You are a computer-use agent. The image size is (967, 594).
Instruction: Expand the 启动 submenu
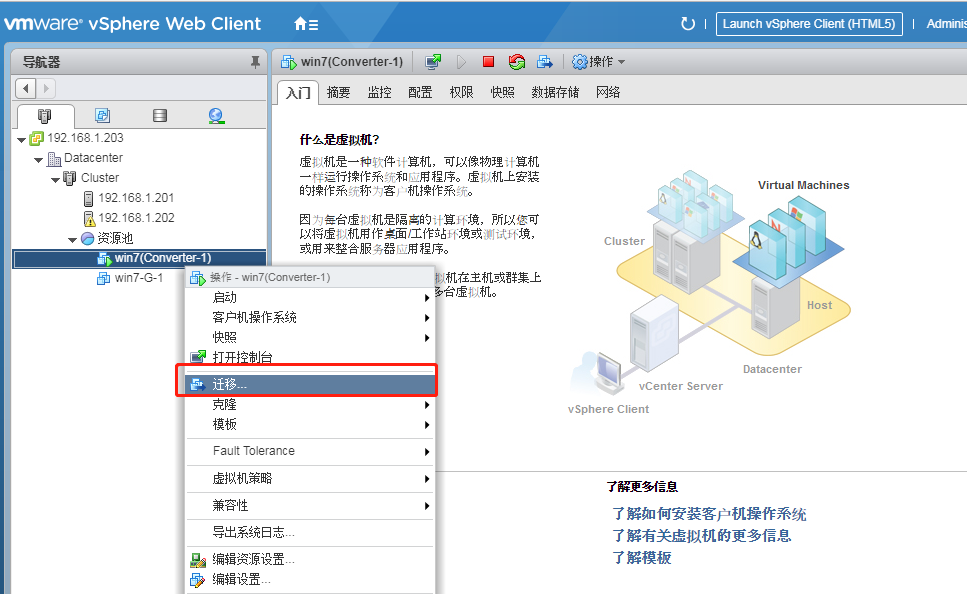[427, 298]
